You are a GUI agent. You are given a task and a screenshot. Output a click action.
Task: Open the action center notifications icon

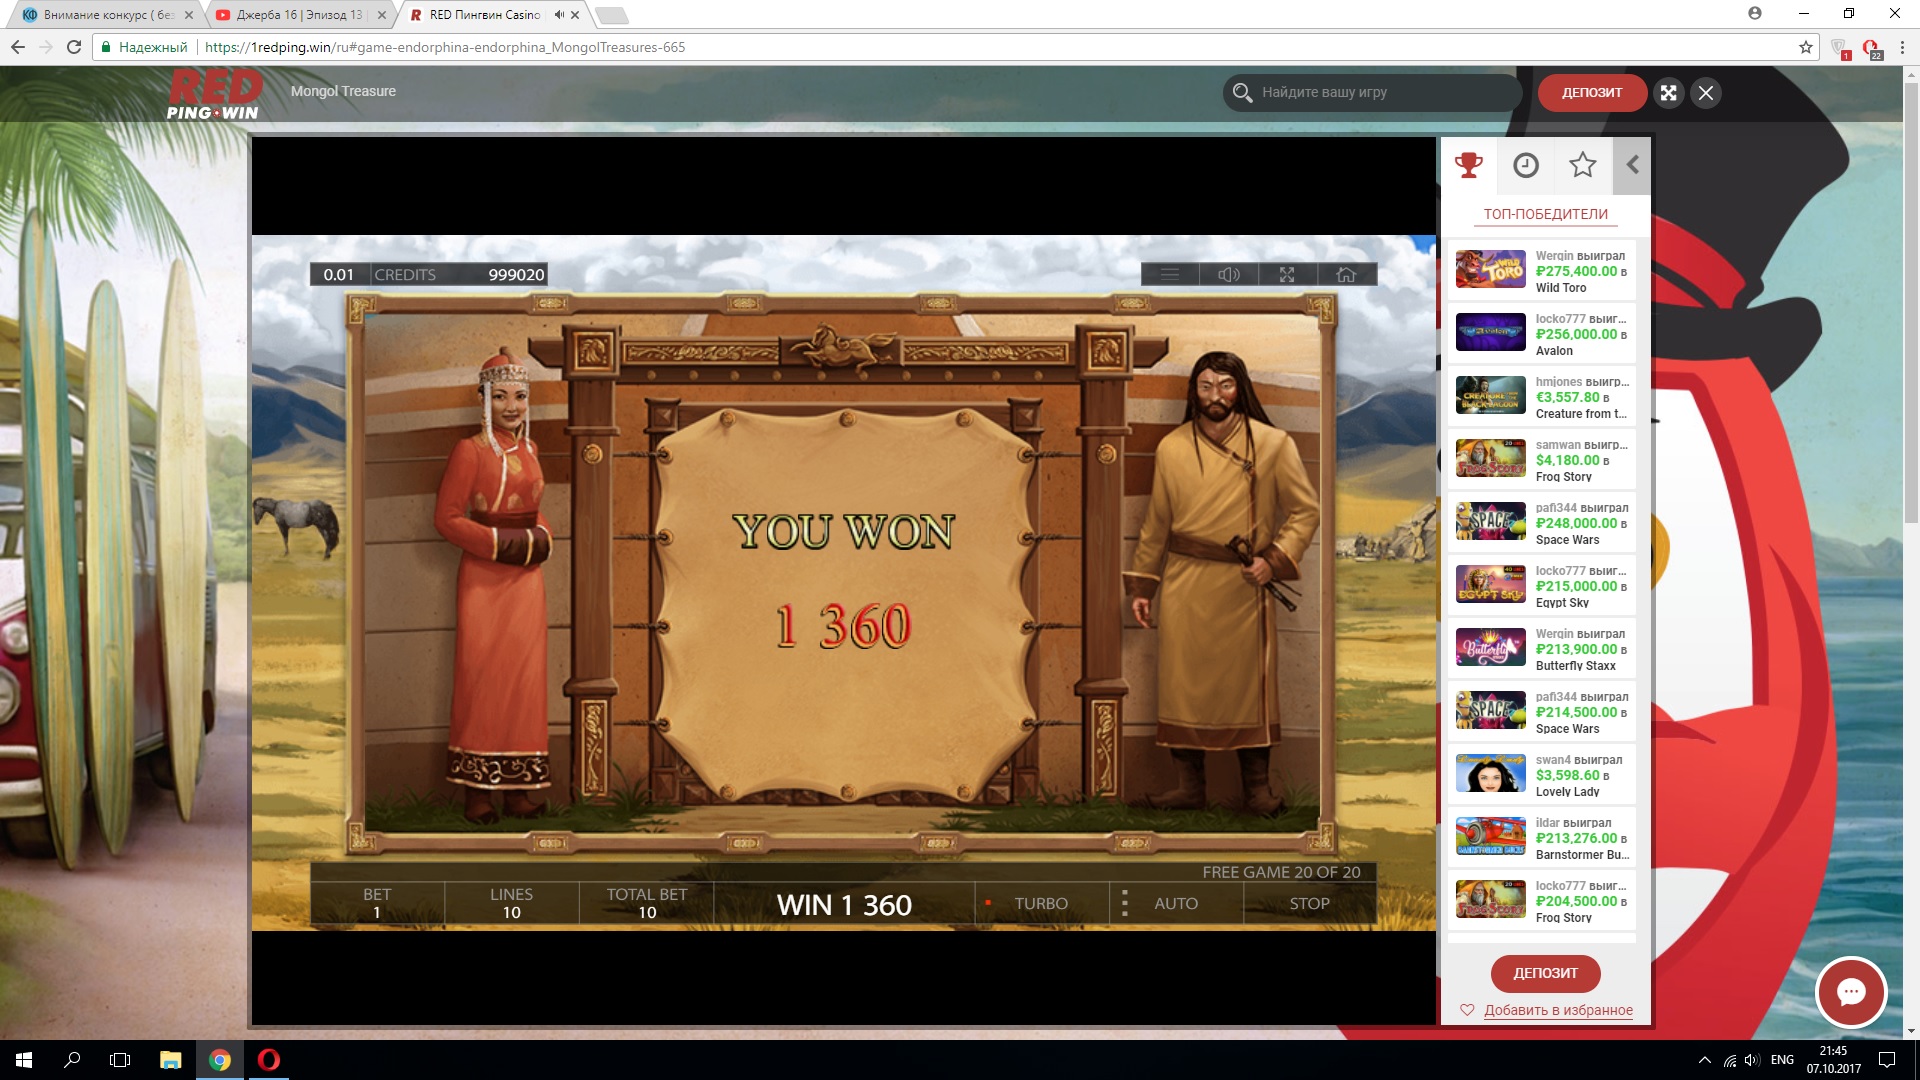click(1887, 1060)
